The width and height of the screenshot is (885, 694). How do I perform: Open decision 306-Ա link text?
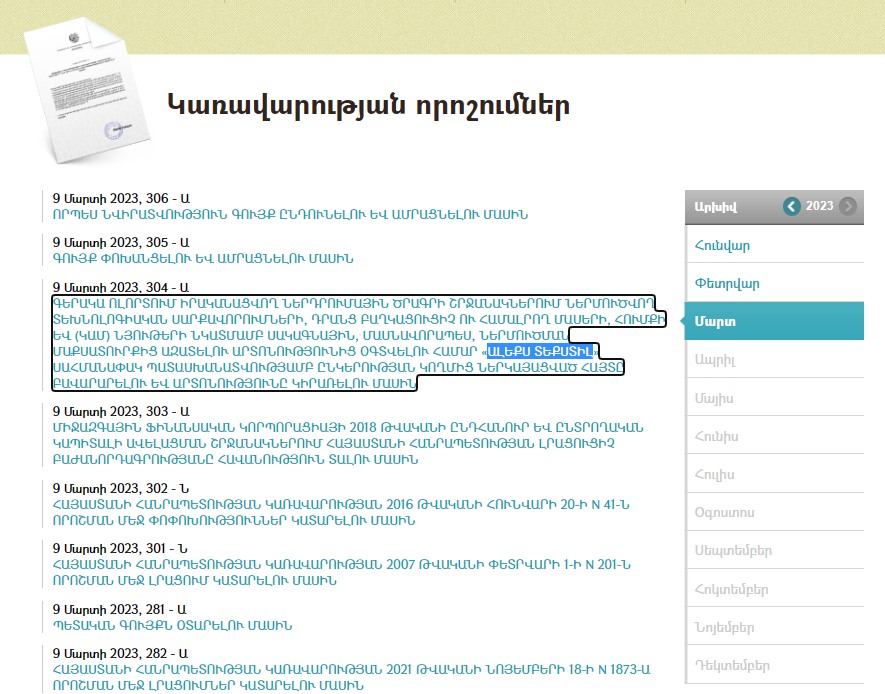290,214
